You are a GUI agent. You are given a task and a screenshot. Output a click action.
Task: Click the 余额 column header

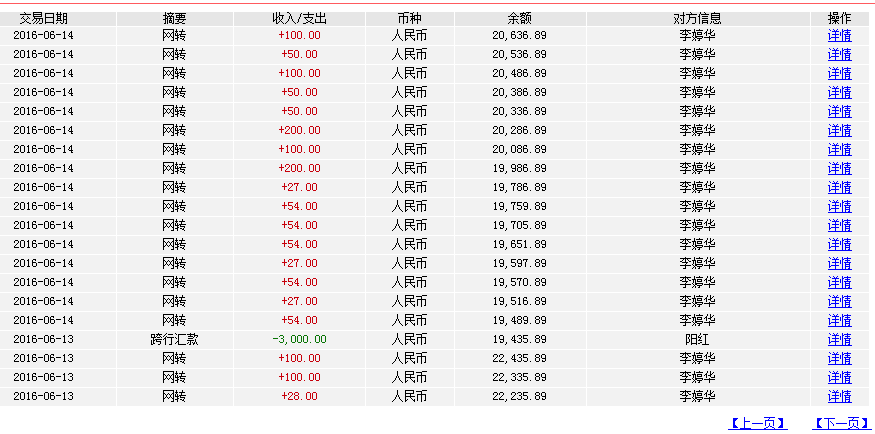(x=520, y=18)
